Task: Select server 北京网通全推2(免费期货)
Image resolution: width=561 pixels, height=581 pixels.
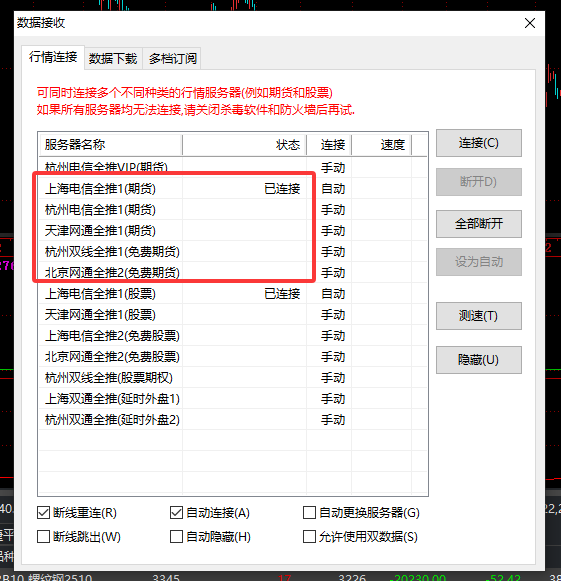Action: click(x=233, y=273)
